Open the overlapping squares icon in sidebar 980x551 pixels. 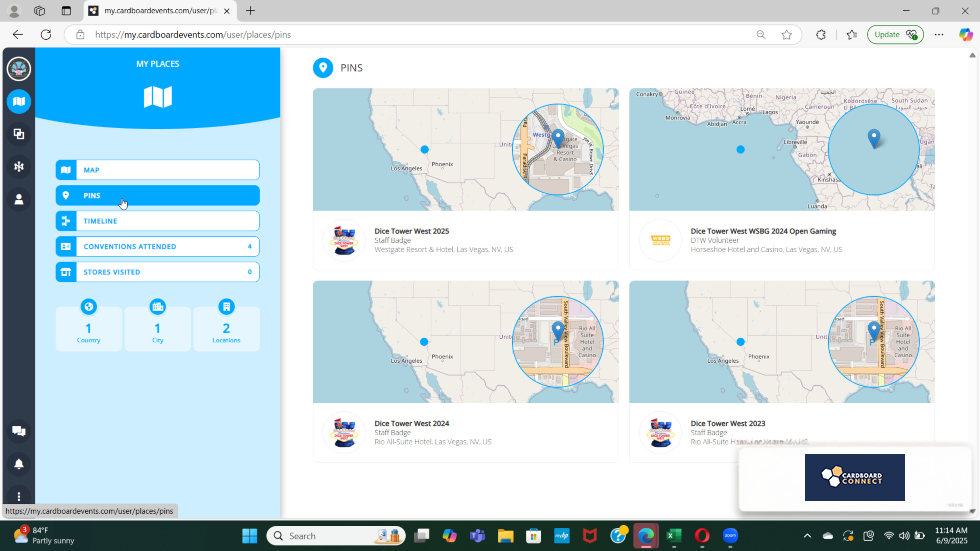tap(18, 134)
